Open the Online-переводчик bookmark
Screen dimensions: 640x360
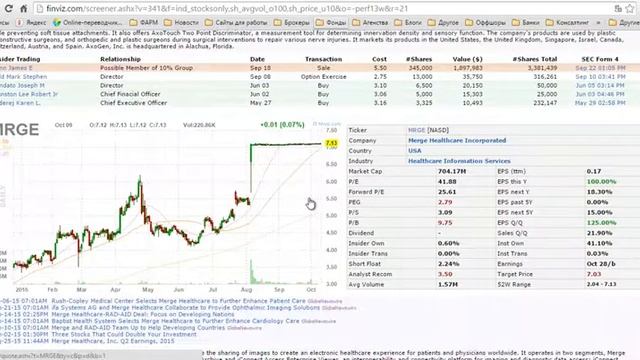tap(87, 22)
